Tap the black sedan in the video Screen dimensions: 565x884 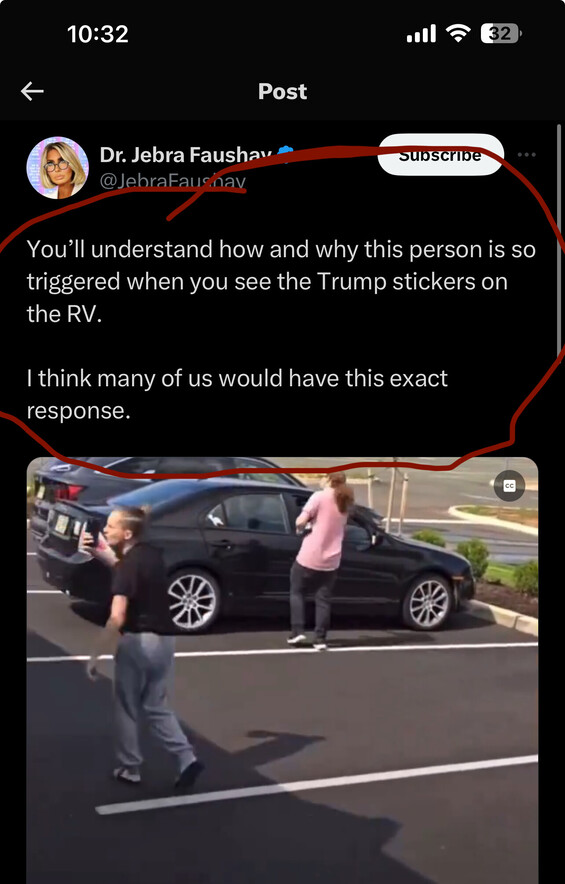[x=254, y=552]
